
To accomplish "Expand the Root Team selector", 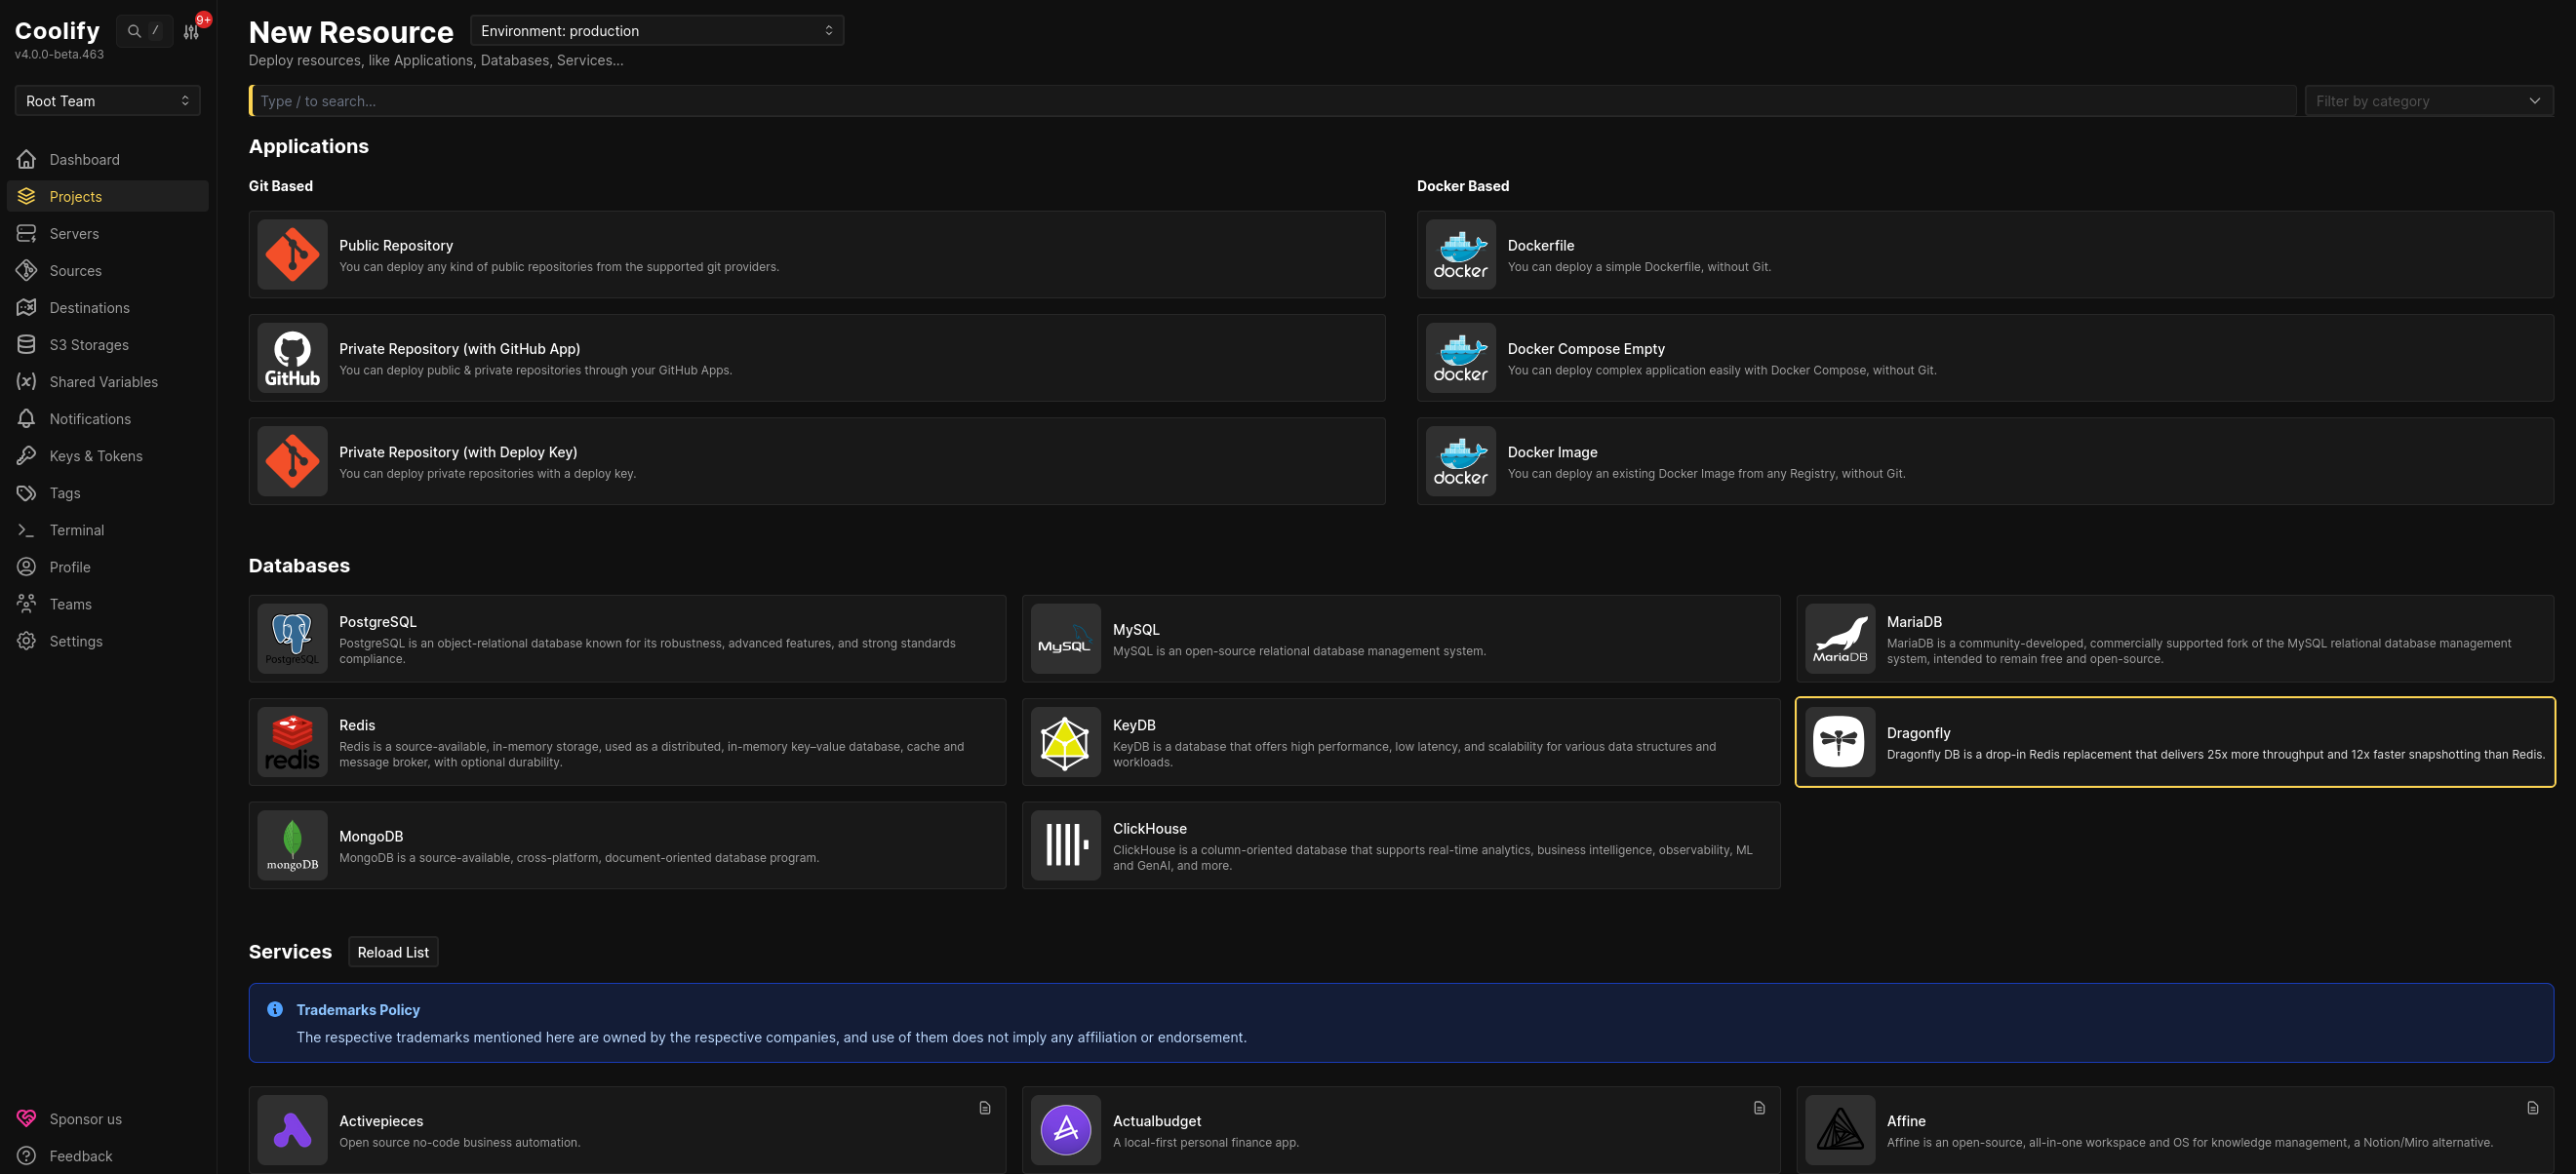I will pos(107,101).
